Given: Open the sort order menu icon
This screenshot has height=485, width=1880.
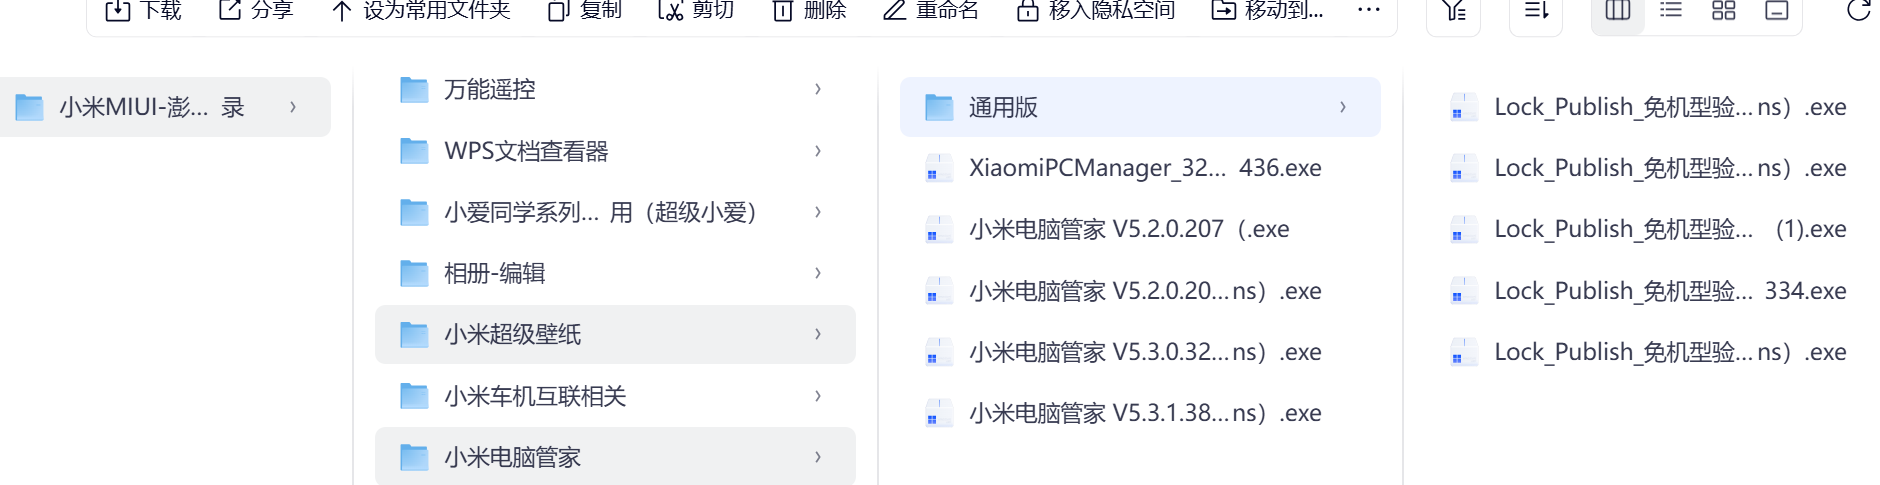Looking at the screenshot, I should [x=1536, y=11].
